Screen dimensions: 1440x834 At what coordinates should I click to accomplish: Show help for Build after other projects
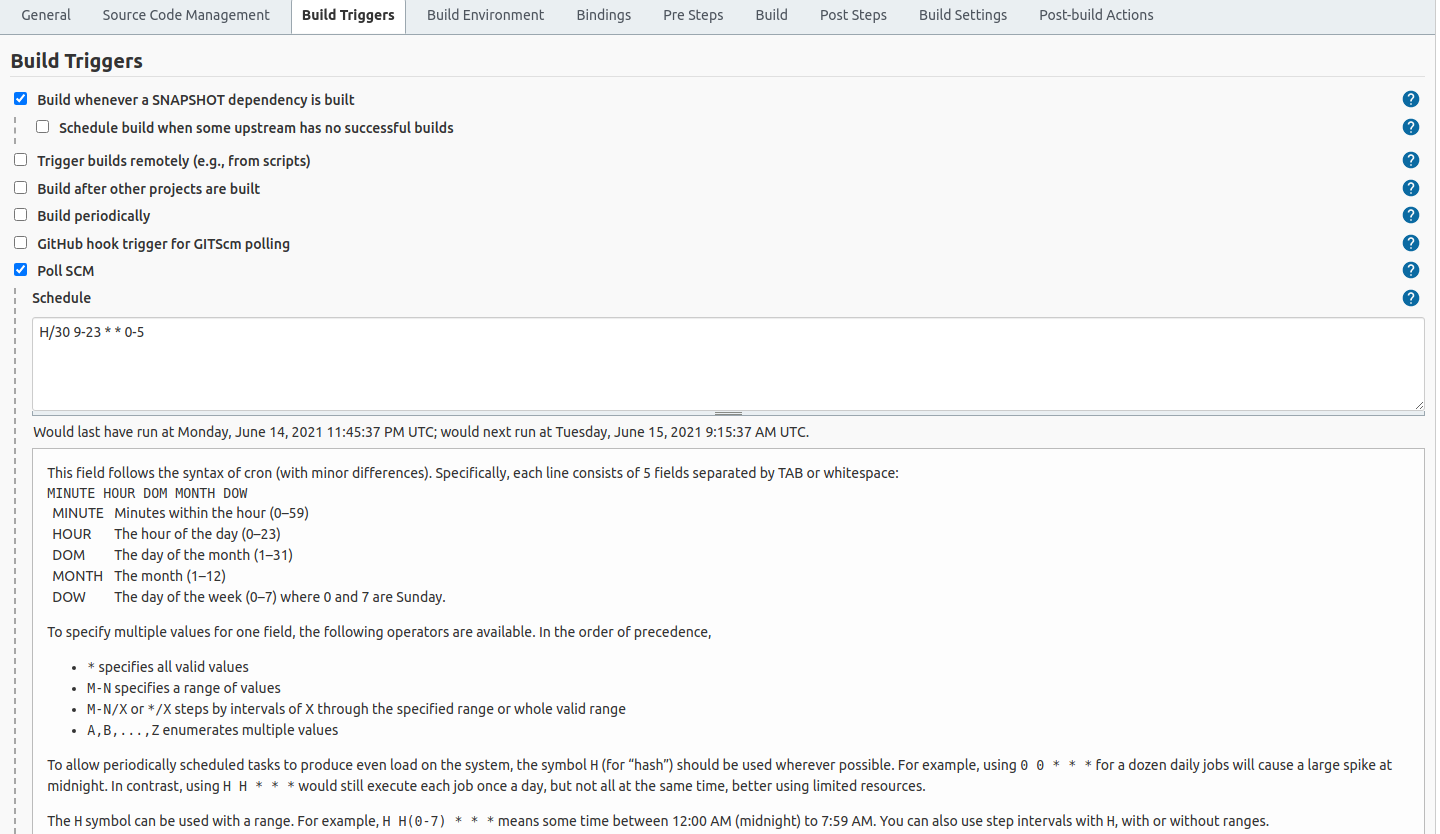click(x=1410, y=188)
